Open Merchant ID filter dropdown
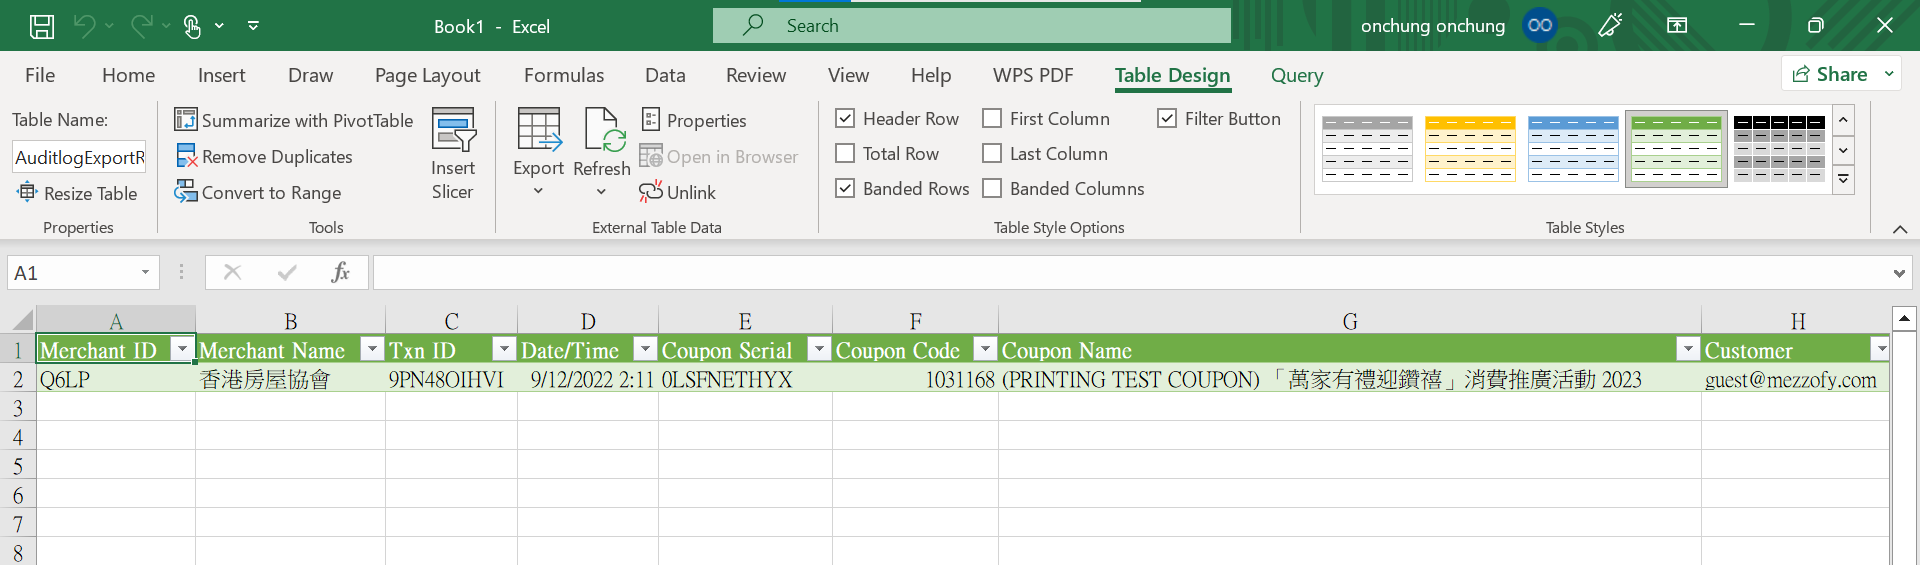Viewport: 1920px width, 565px height. [x=182, y=349]
